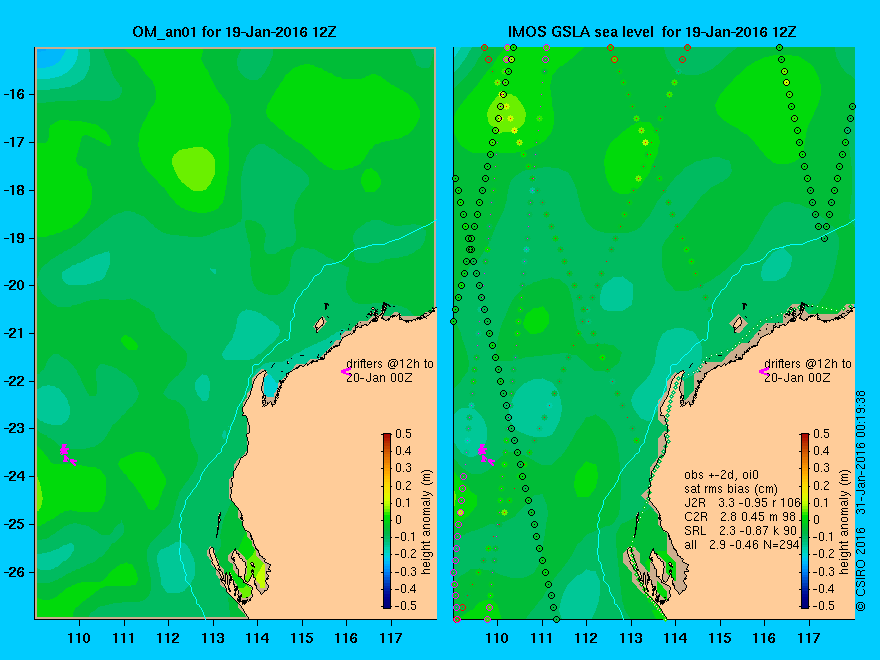The height and width of the screenshot is (660, 880).
Task: Click the magenta drifter track offshore in IMOS GSLA map
Action: point(485,455)
